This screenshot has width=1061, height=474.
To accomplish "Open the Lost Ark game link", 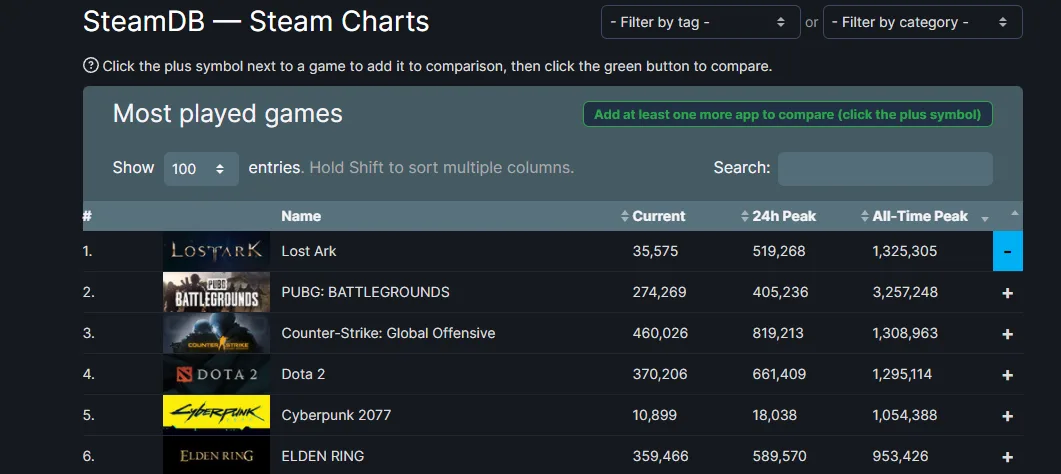I will [x=309, y=251].
